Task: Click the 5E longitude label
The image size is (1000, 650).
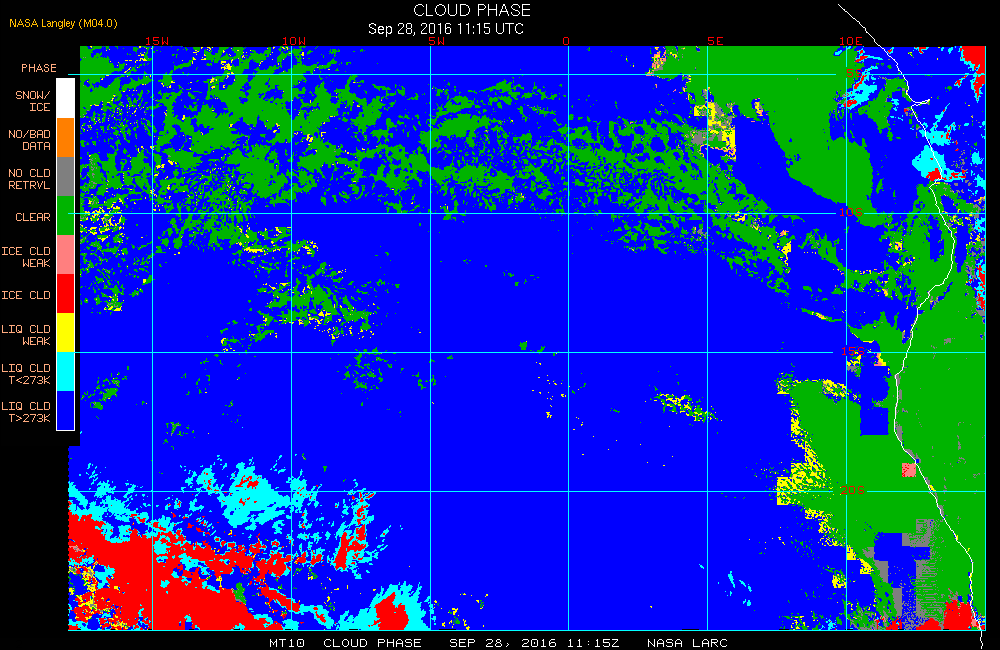Action: [715, 41]
